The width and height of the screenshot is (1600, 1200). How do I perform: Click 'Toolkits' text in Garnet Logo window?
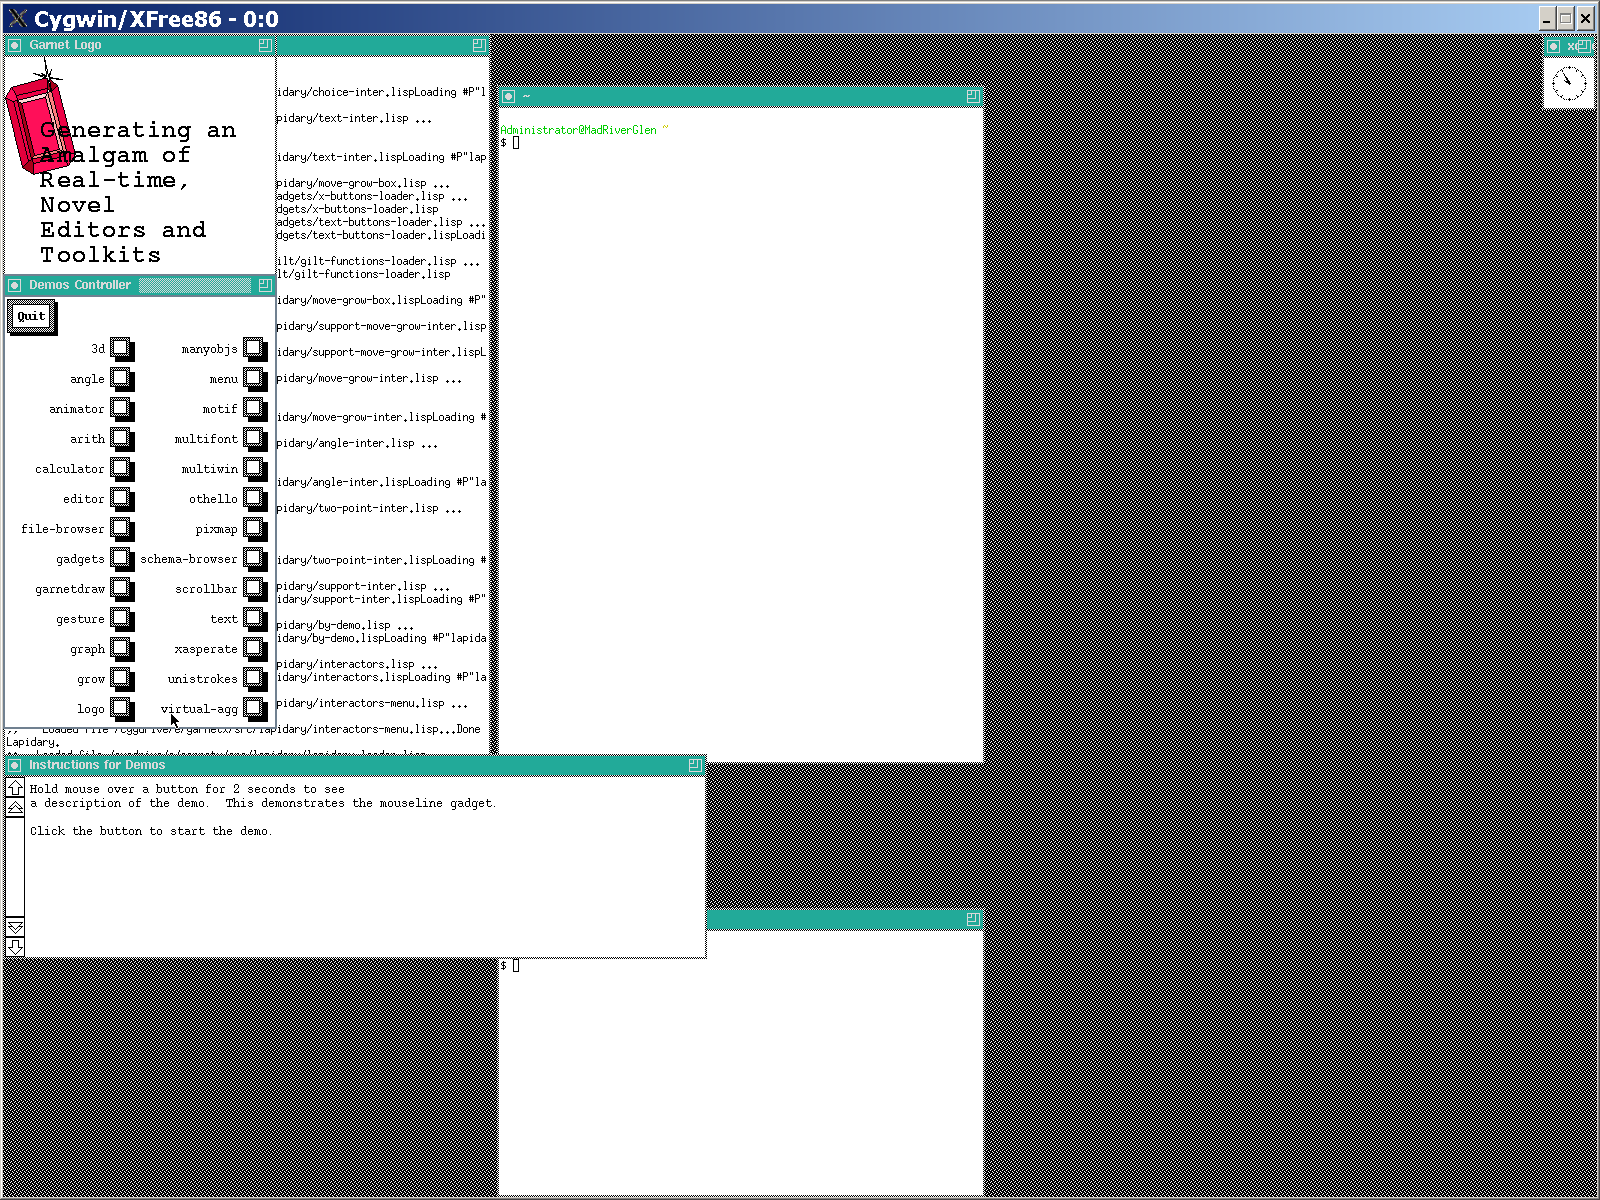pyautogui.click(x=100, y=255)
